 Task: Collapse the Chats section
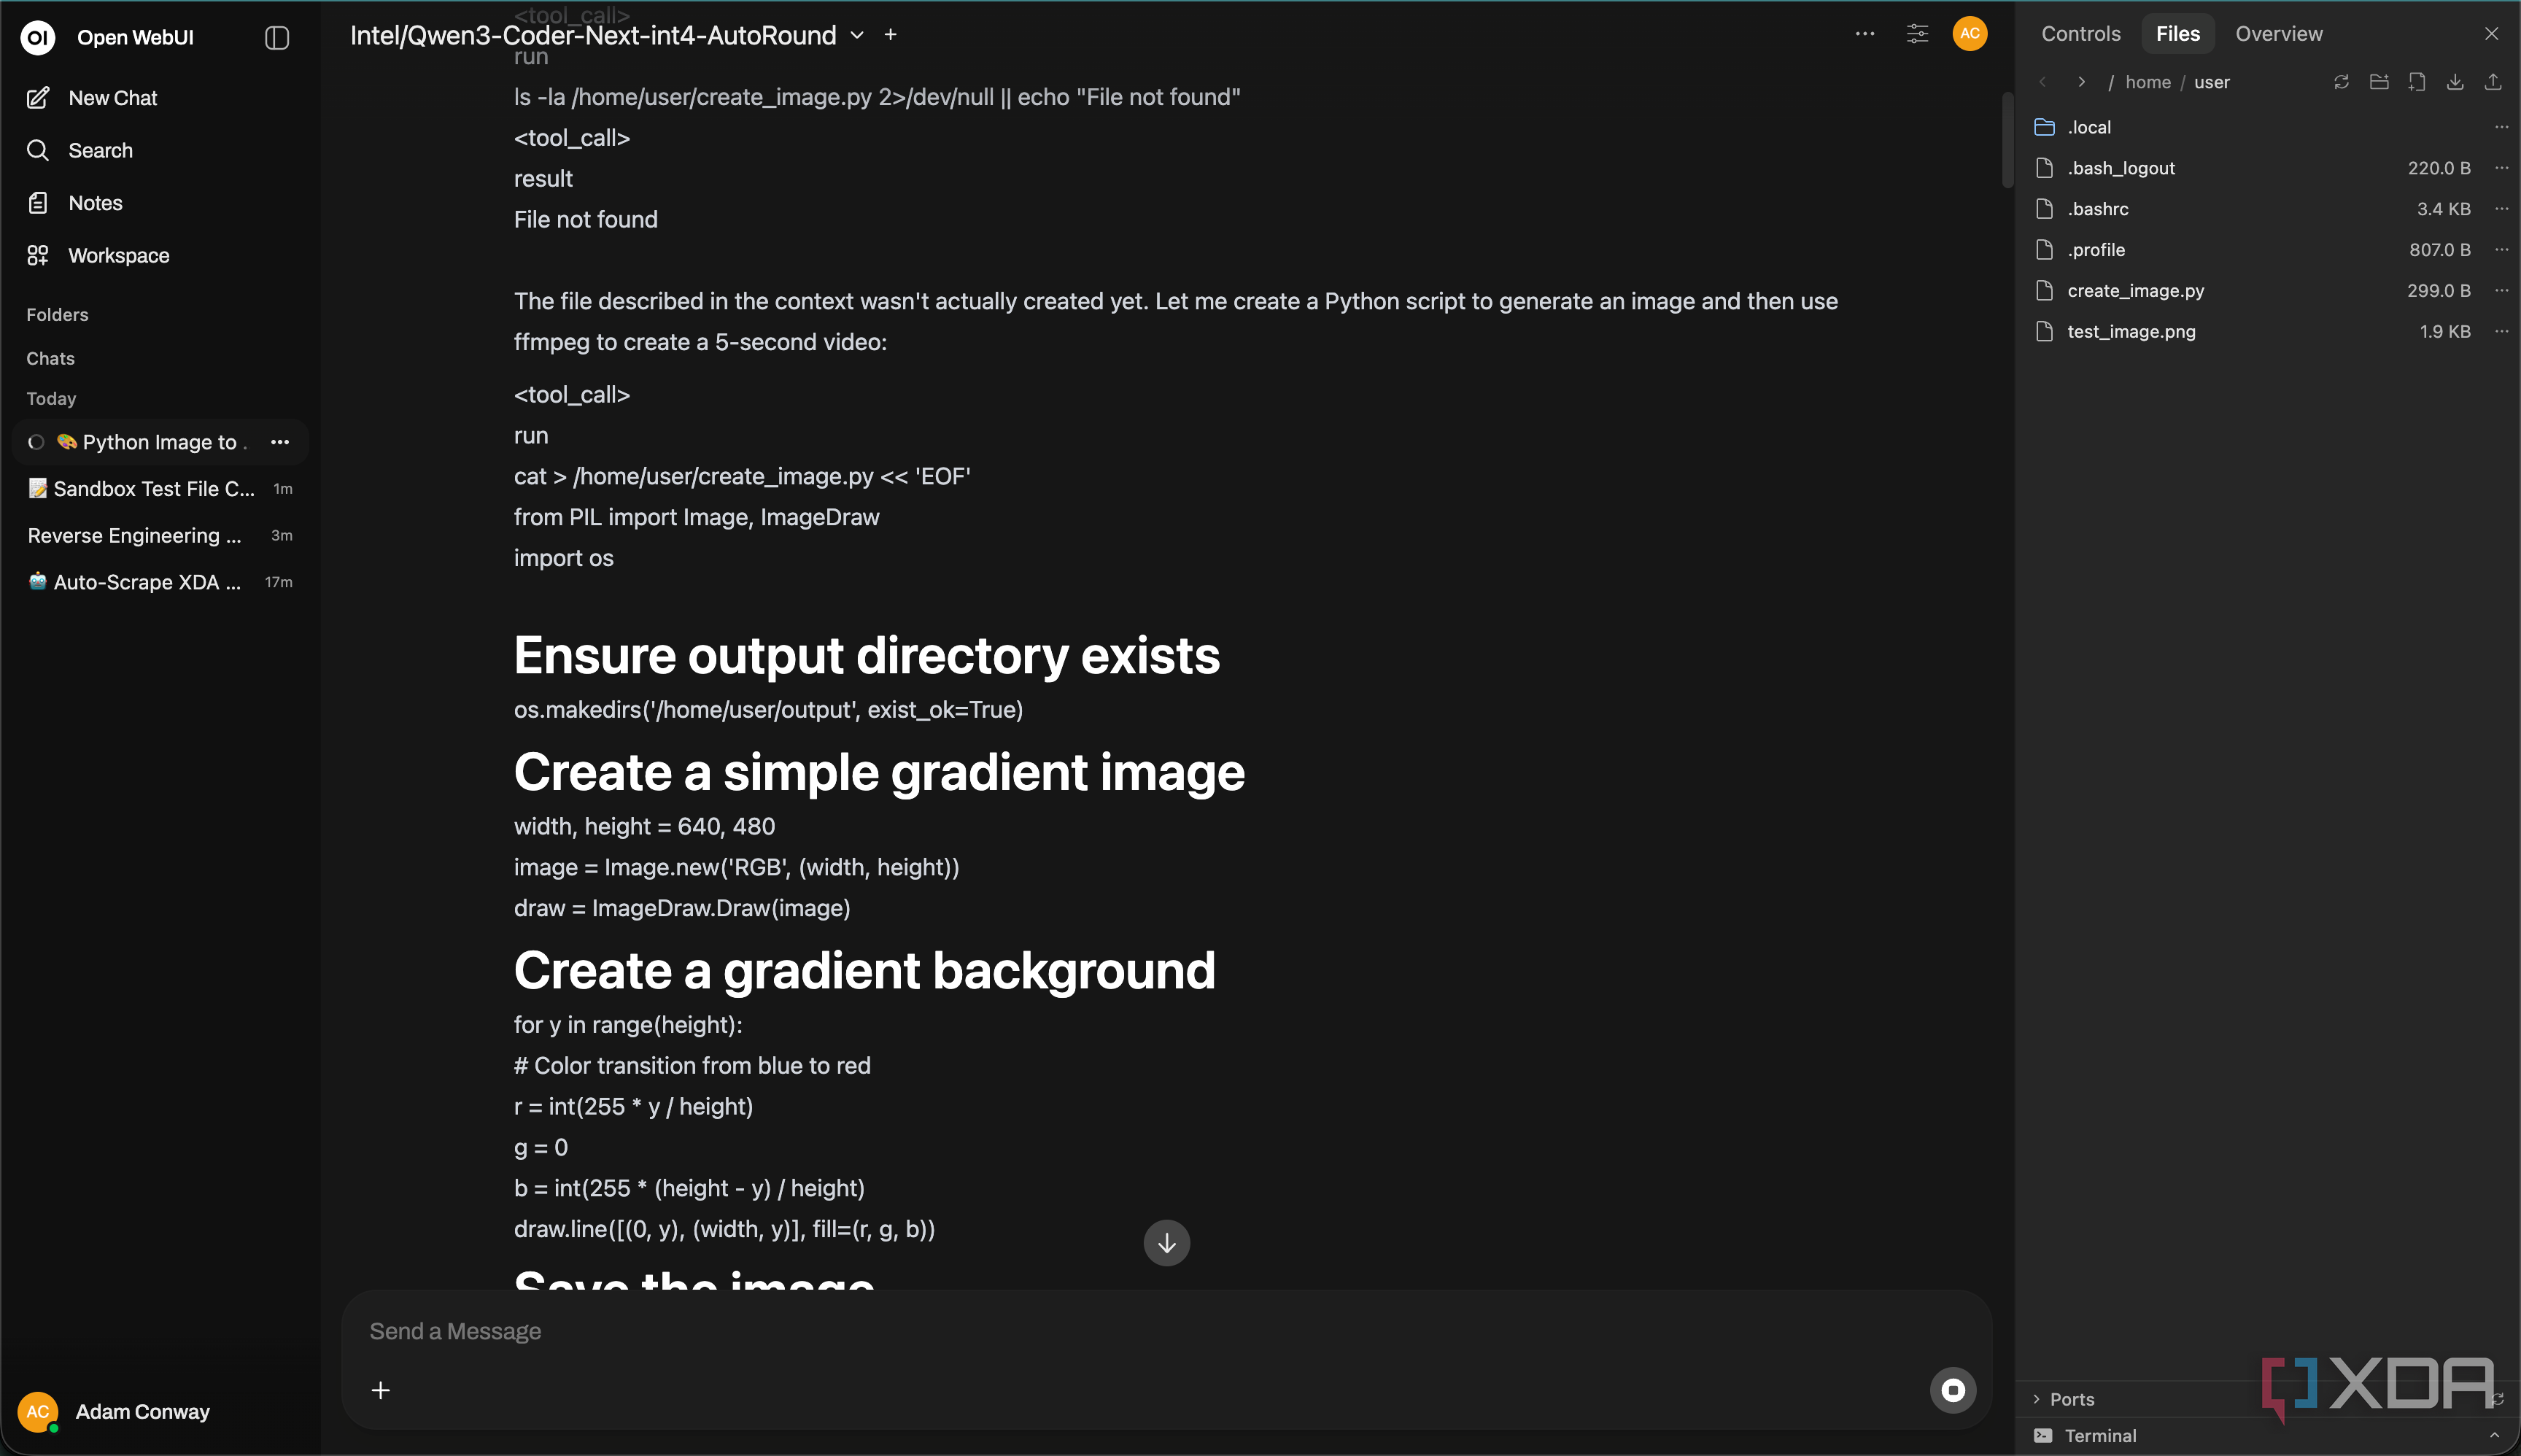tap(50, 358)
